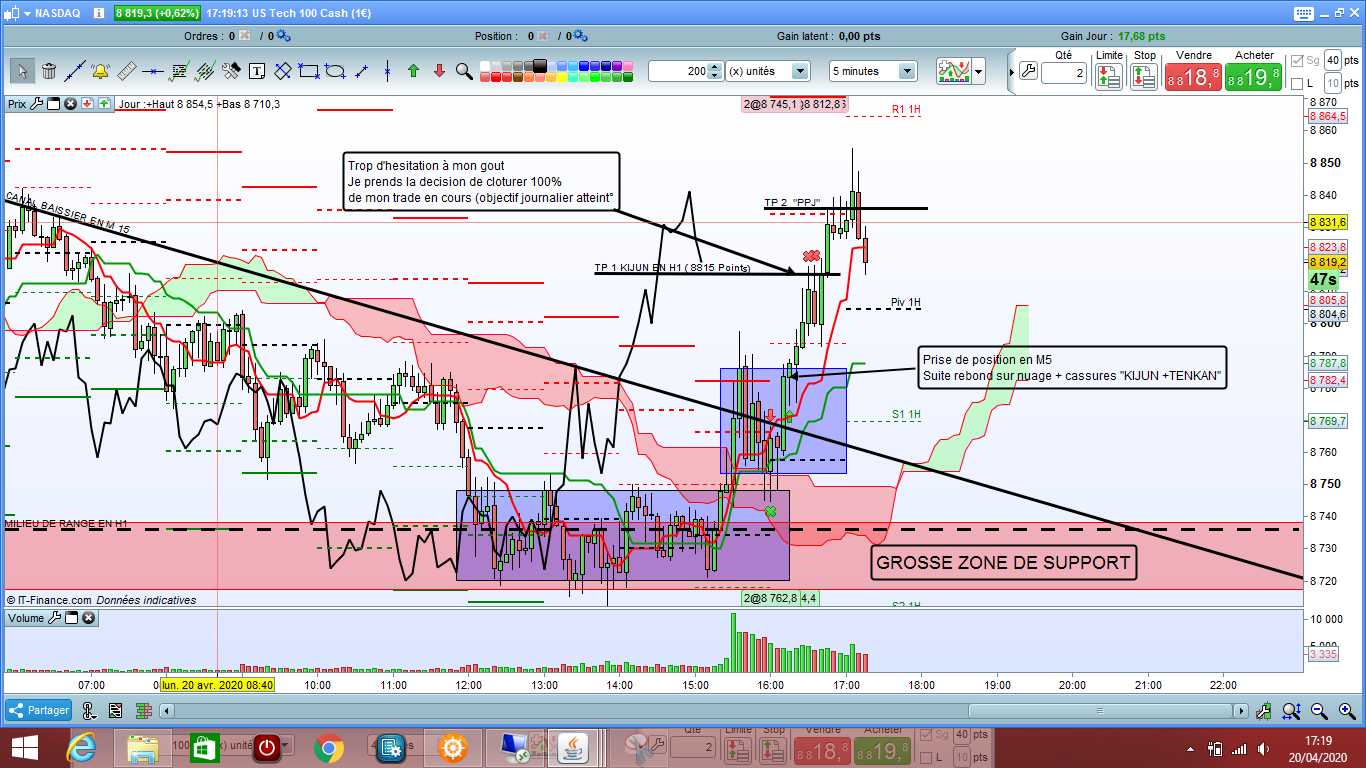Pick the rectangle drawing tool
Image resolution: width=1366 pixels, height=768 pixels.
[x=309, y=71]
